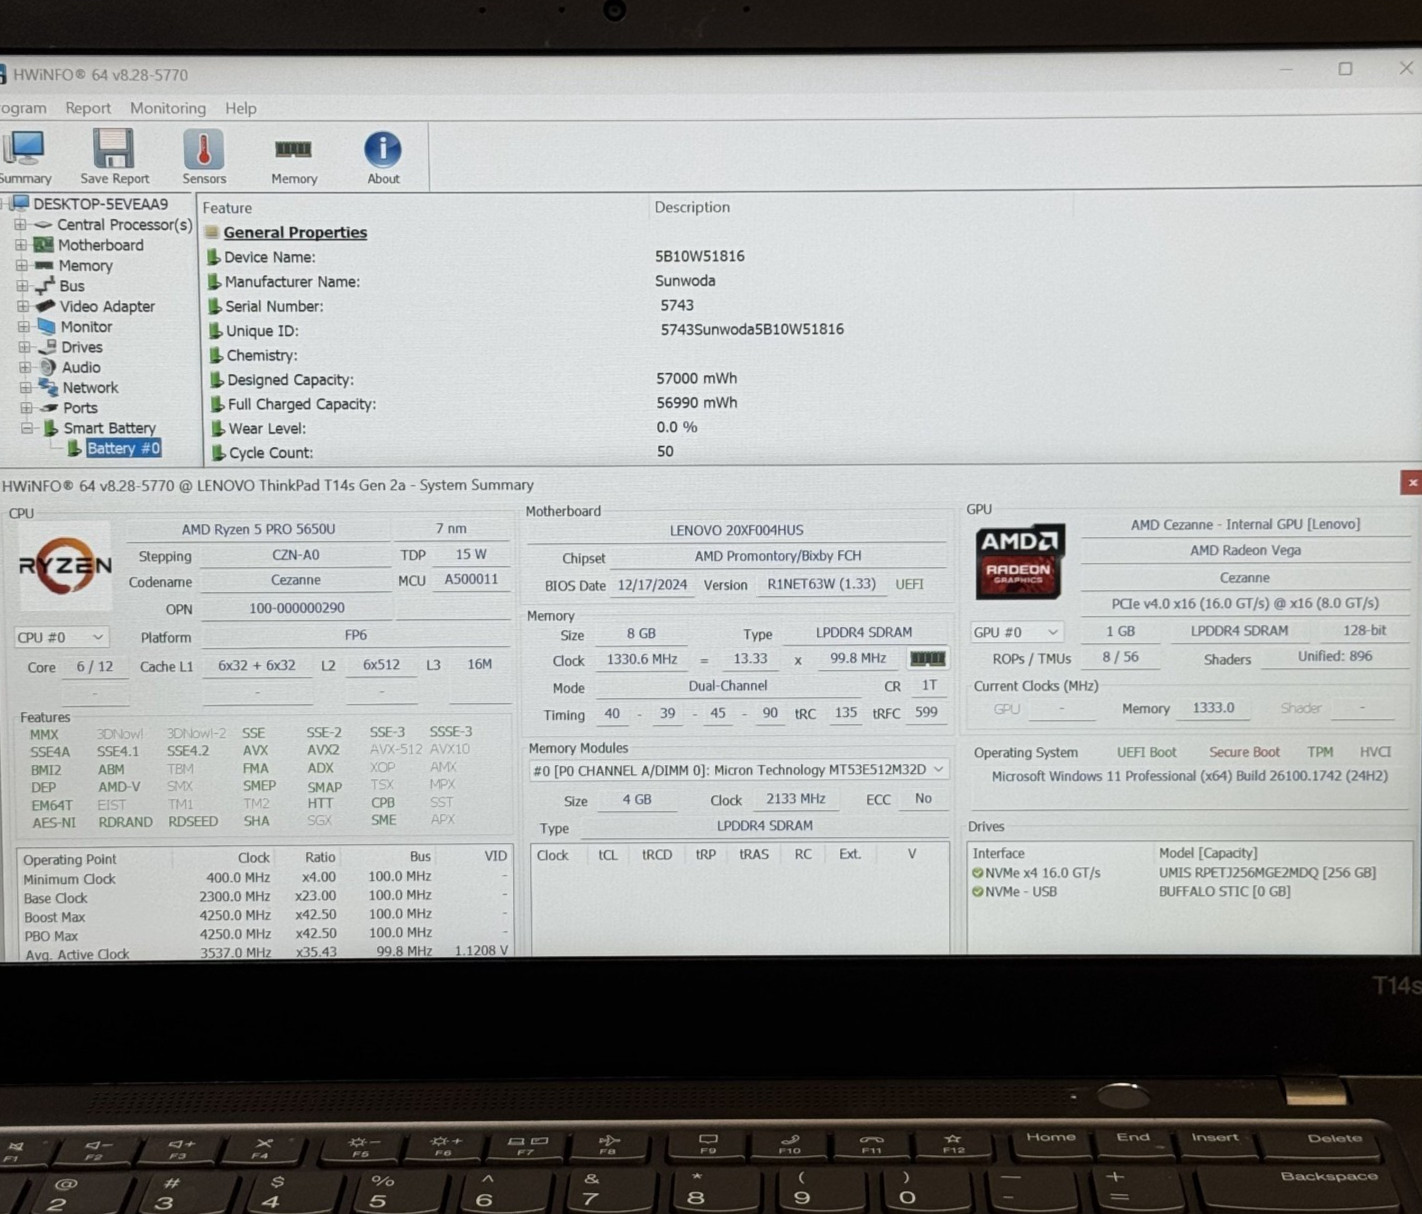Click the Video Adapter icon in tree
1422x1214 pixels.
coord(46,306)
